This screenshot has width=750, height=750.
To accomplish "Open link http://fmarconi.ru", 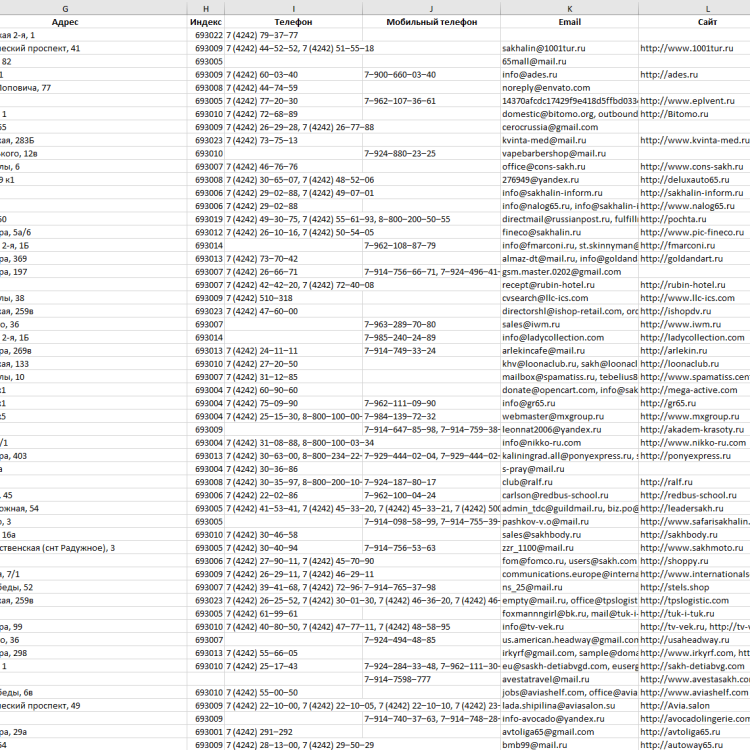I will [x=678, y=246].
